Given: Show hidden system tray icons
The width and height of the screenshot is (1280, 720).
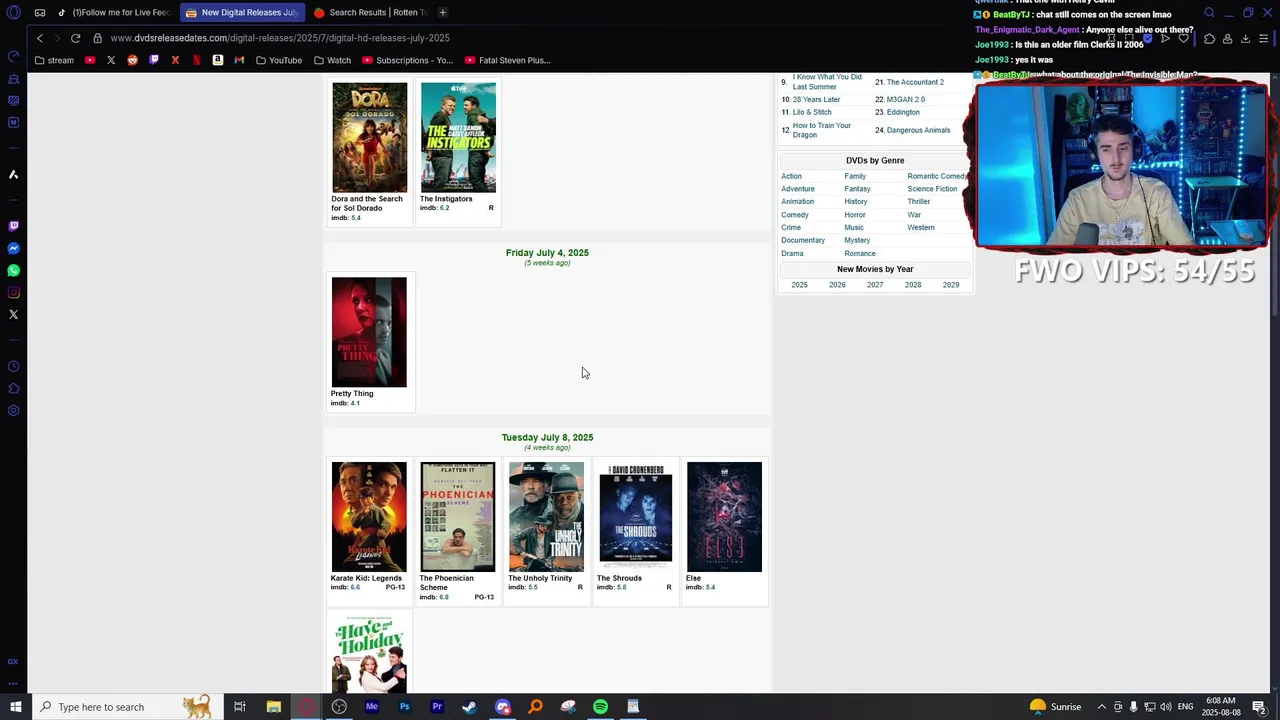Looking at the screenshot, I should (1101, 707).
